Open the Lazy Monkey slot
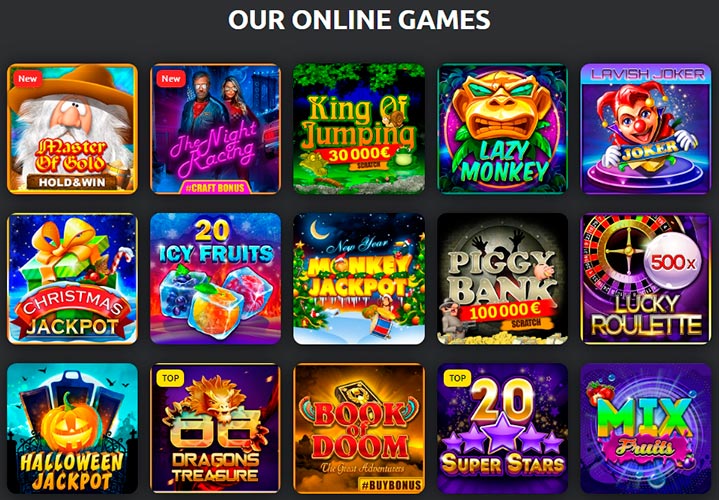 503,129
